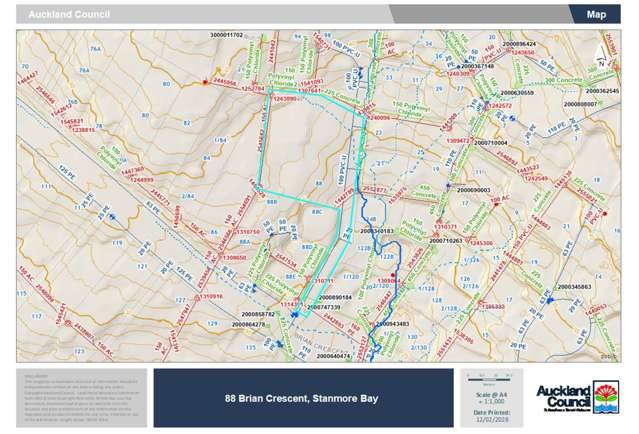Open the Map tab in header
The width and height of the screenshot is (639, 434).
[596, 15]
